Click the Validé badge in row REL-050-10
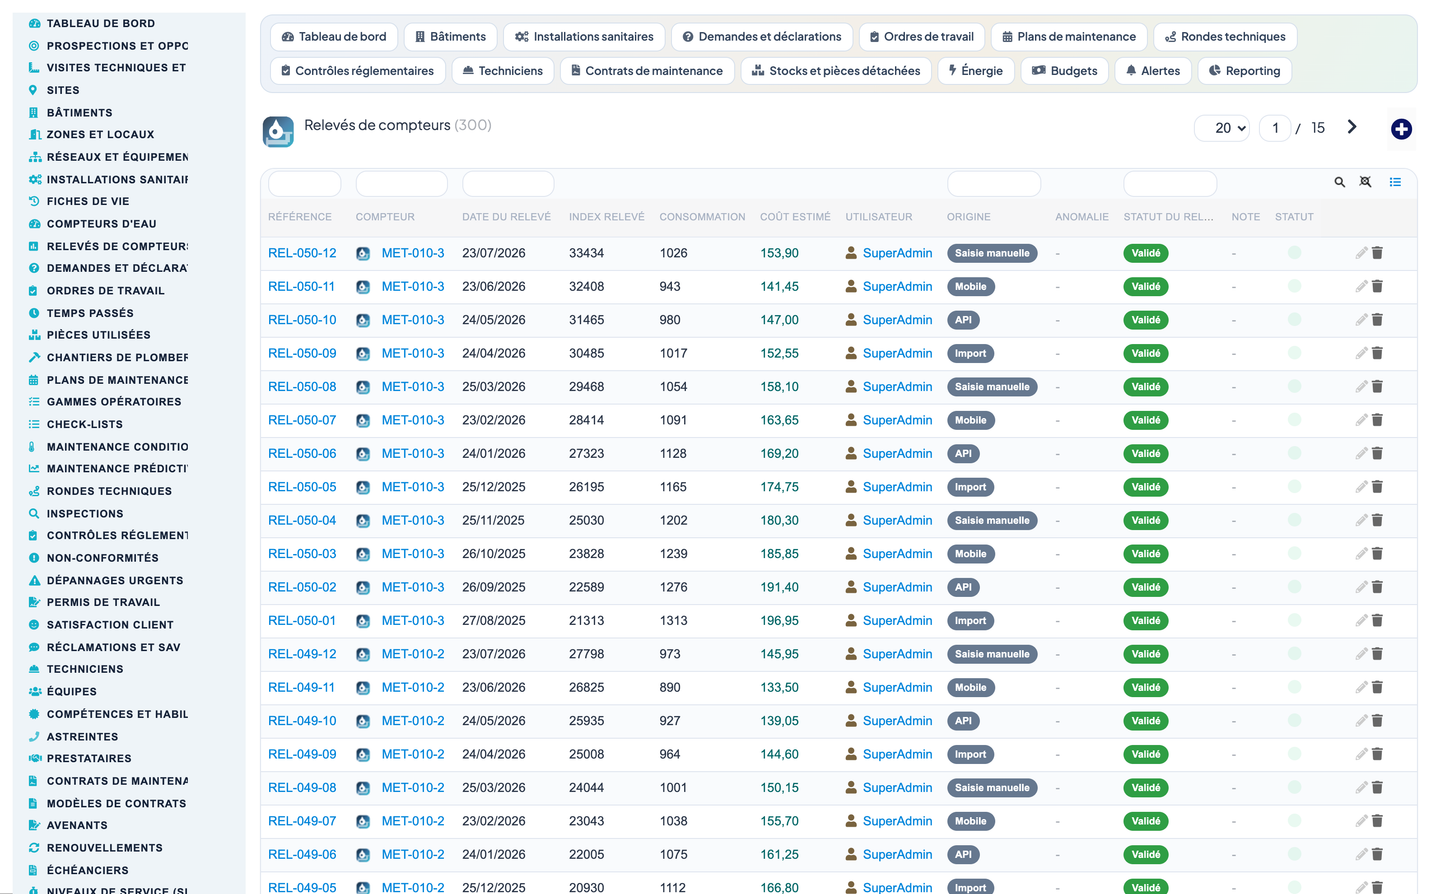The image size is (1445, 894). (x=1146, y=320)
